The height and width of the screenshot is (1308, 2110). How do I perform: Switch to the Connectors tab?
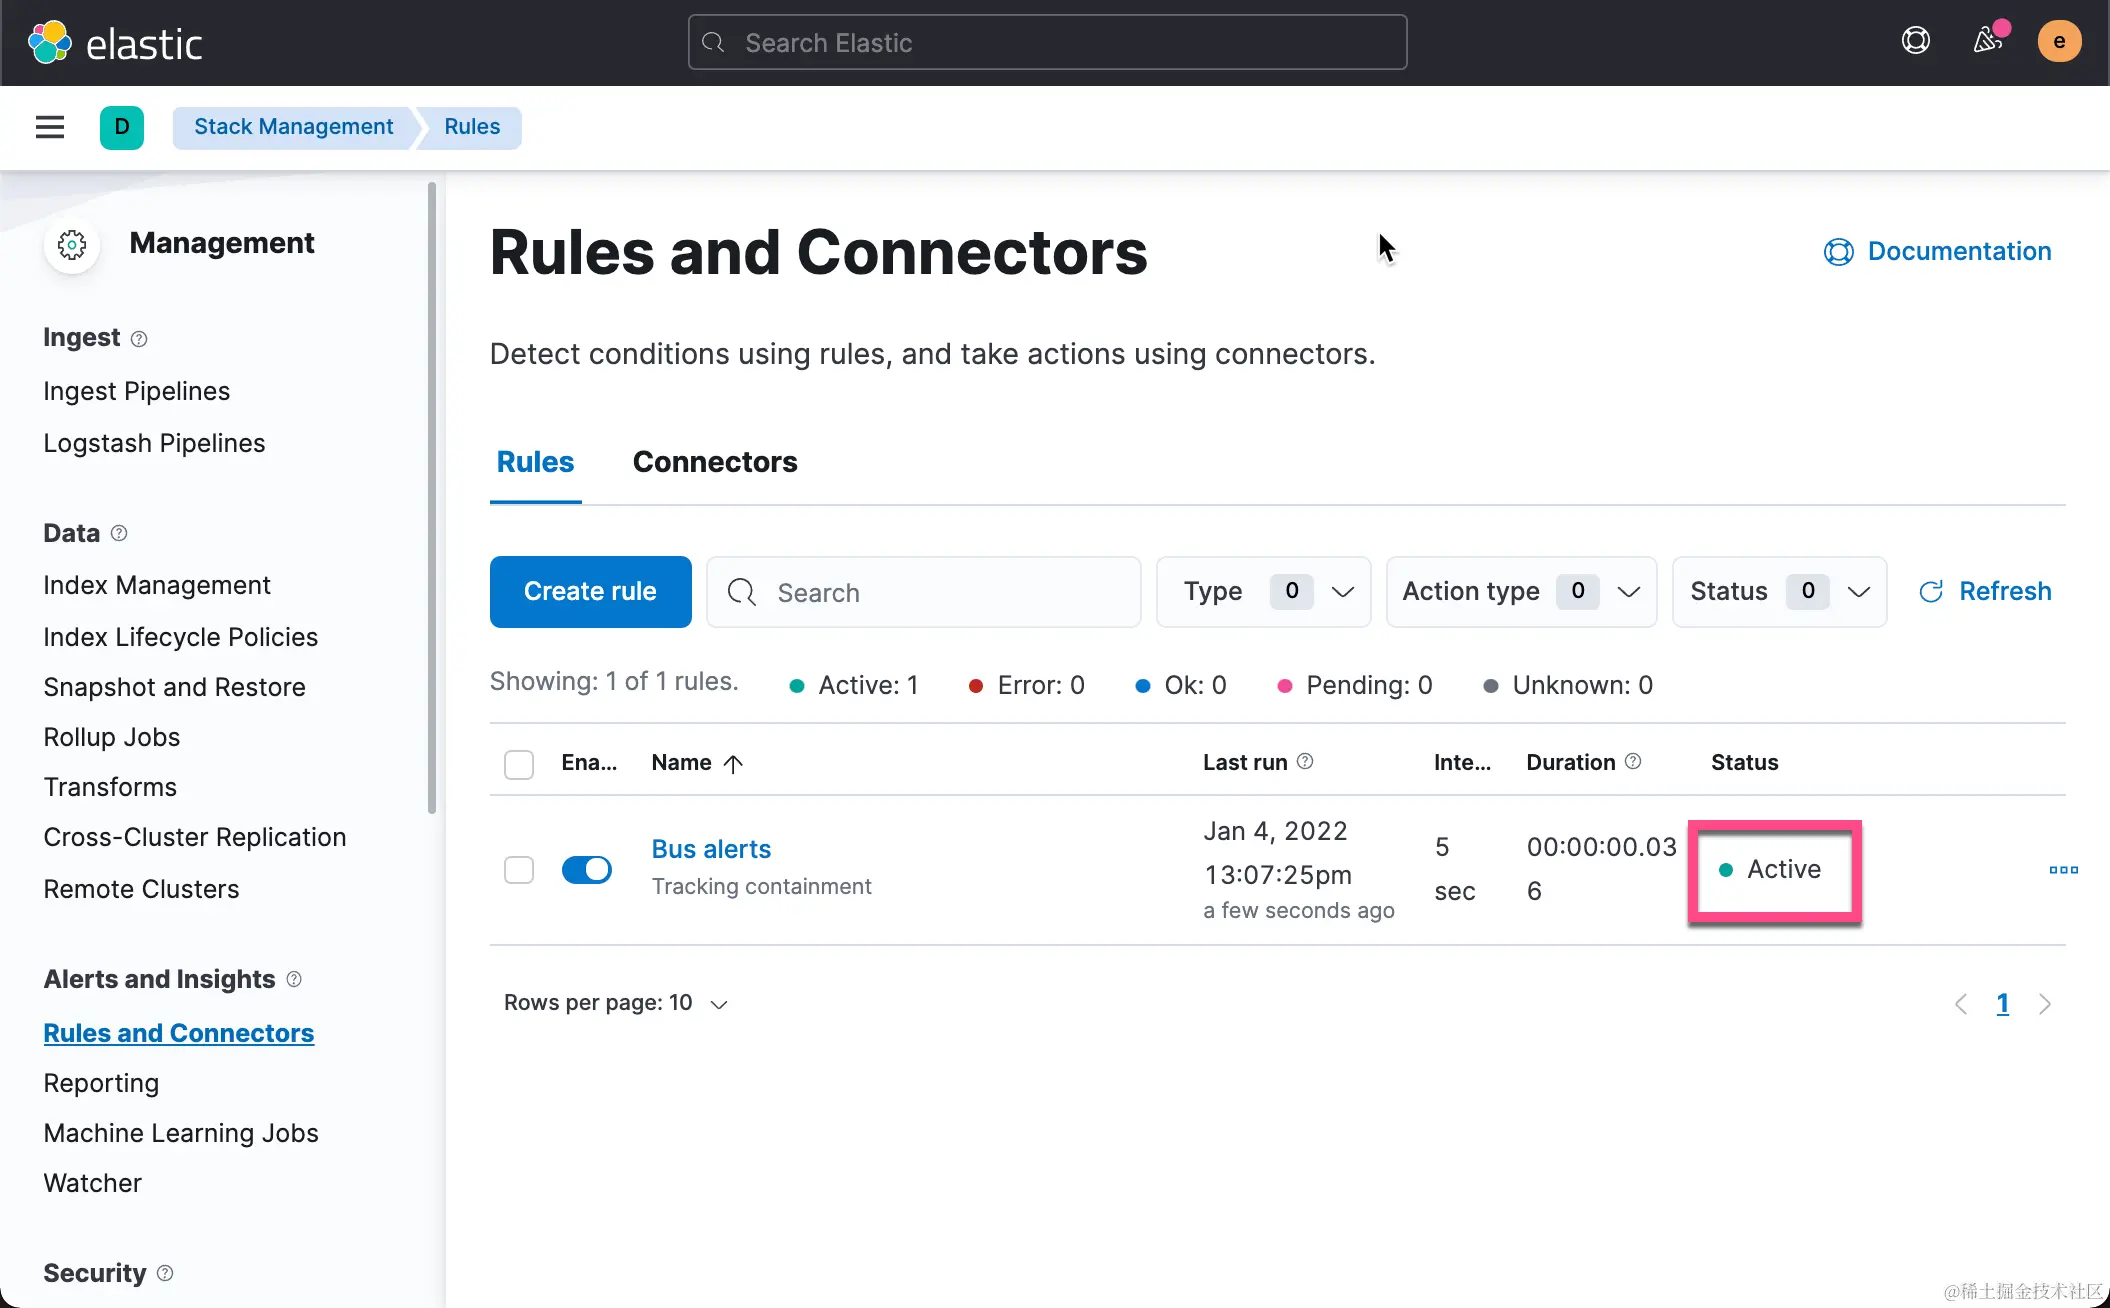[x=715, y=462]
